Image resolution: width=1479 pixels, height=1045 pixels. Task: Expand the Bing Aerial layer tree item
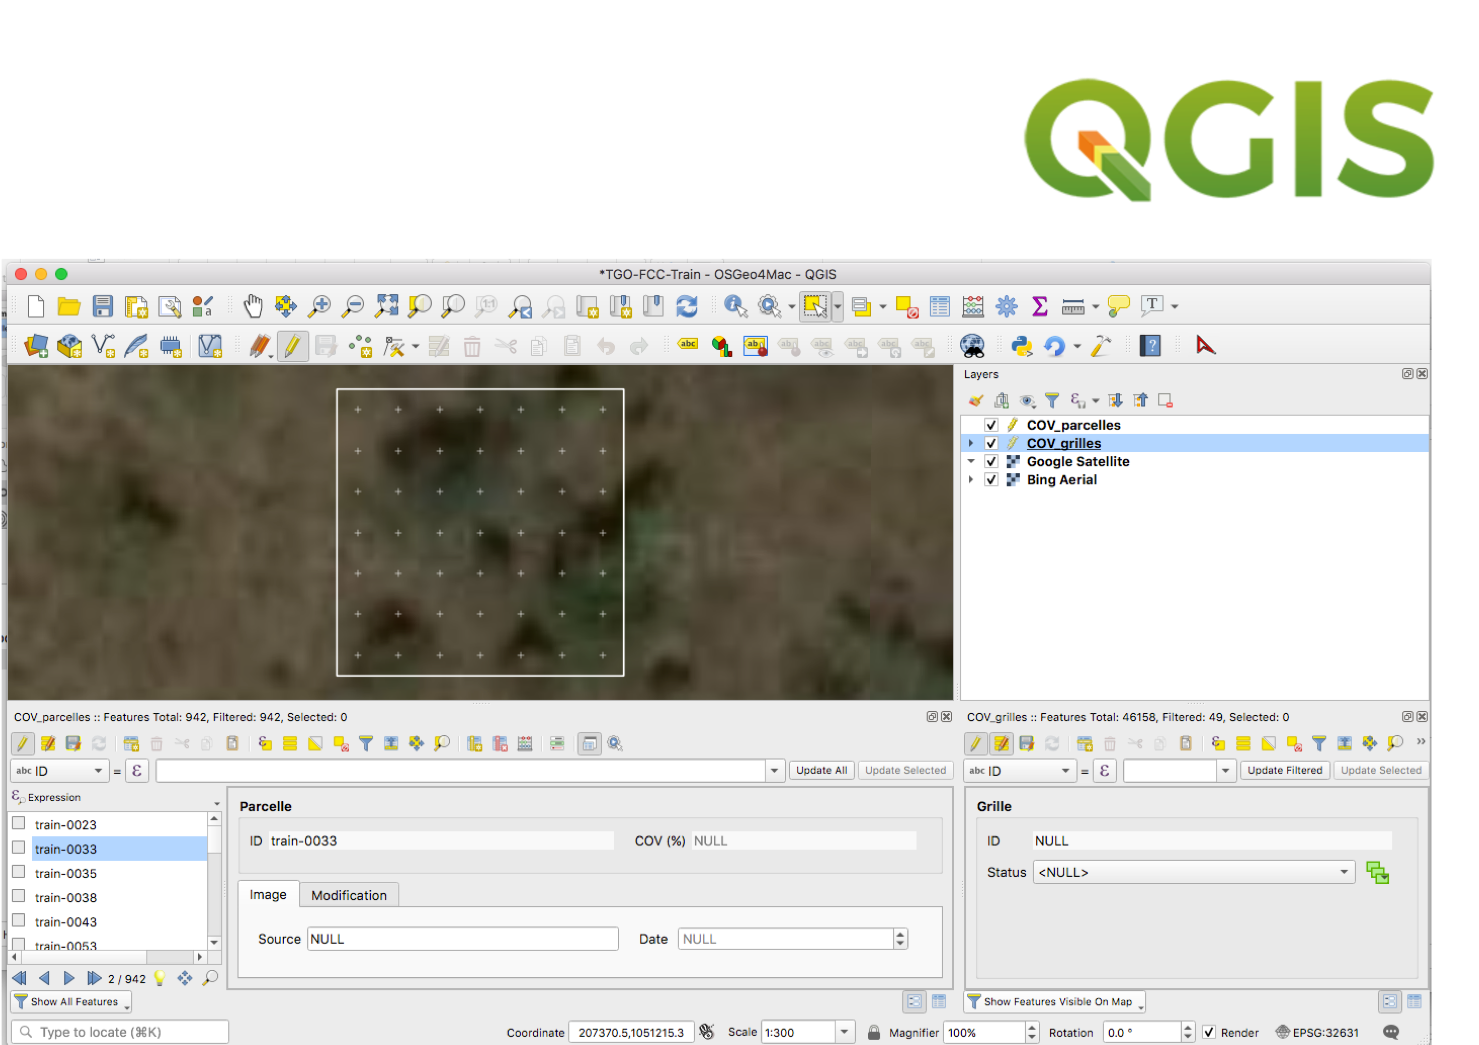[x=970, y=479]
